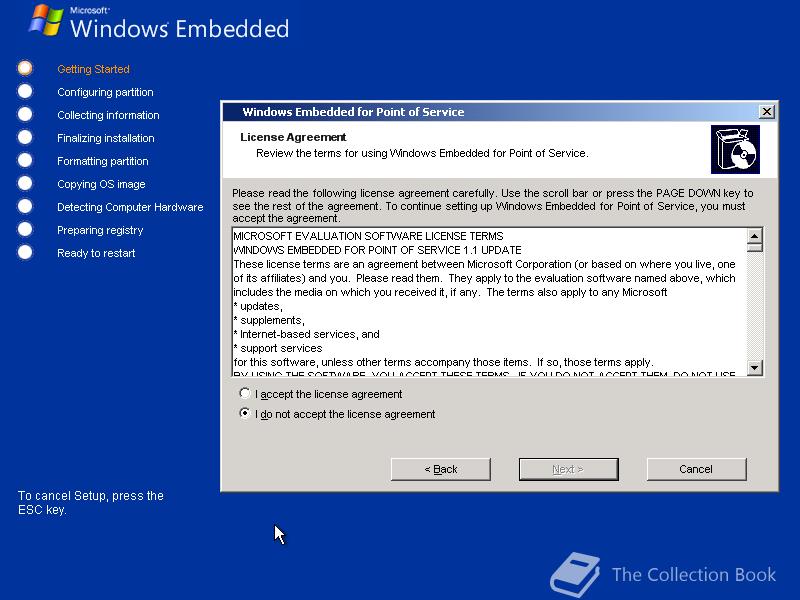
Task: Click the "Detecting Computer Hardware" step label
Action: tap(130, 207)
